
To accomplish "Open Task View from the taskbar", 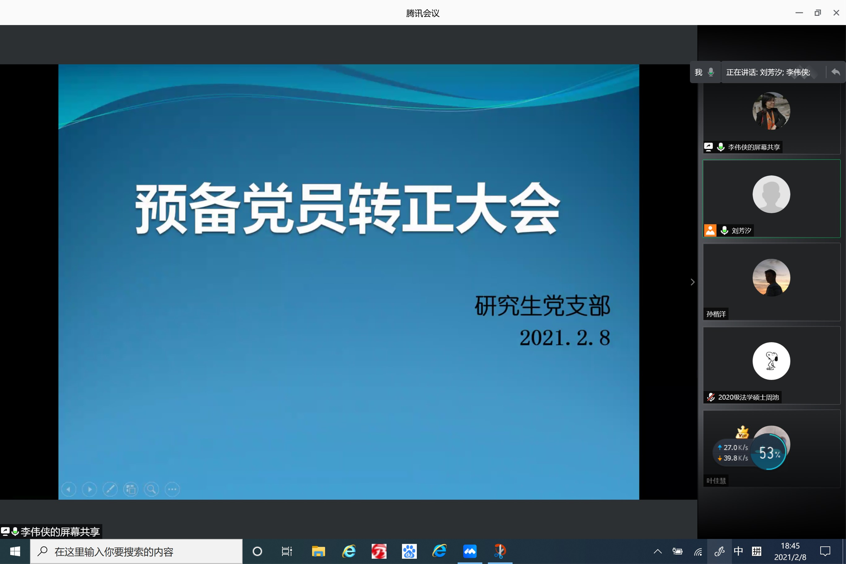I will pos(287,551).
